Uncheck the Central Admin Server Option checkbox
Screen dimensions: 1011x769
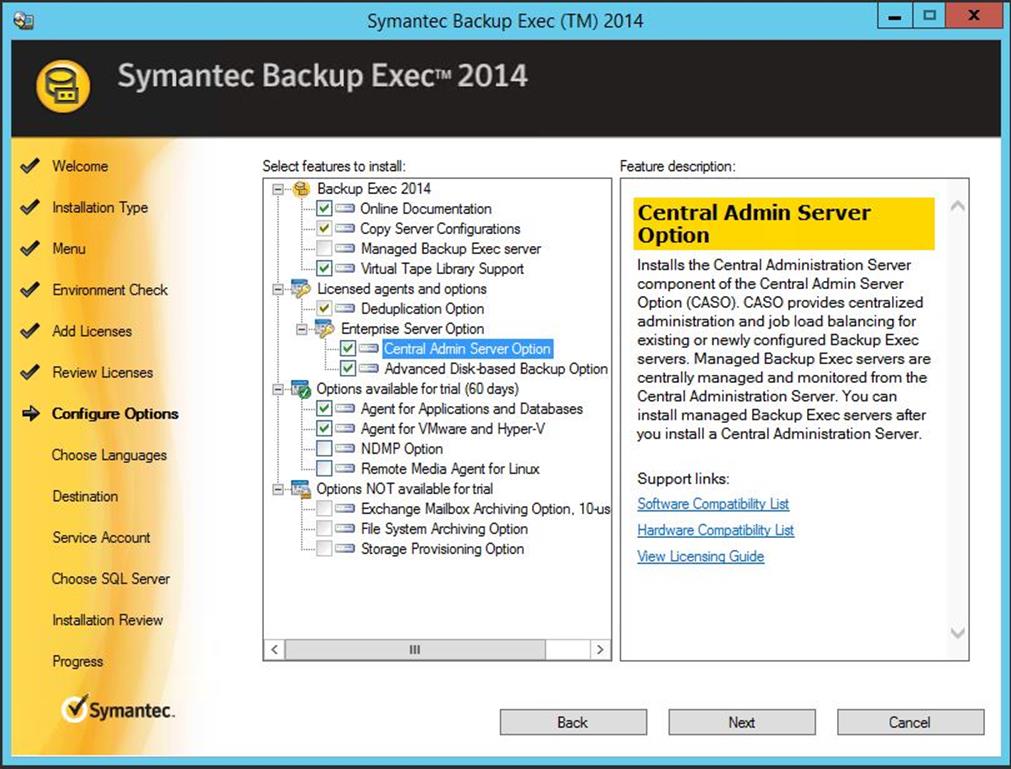(x=348, y=349)
